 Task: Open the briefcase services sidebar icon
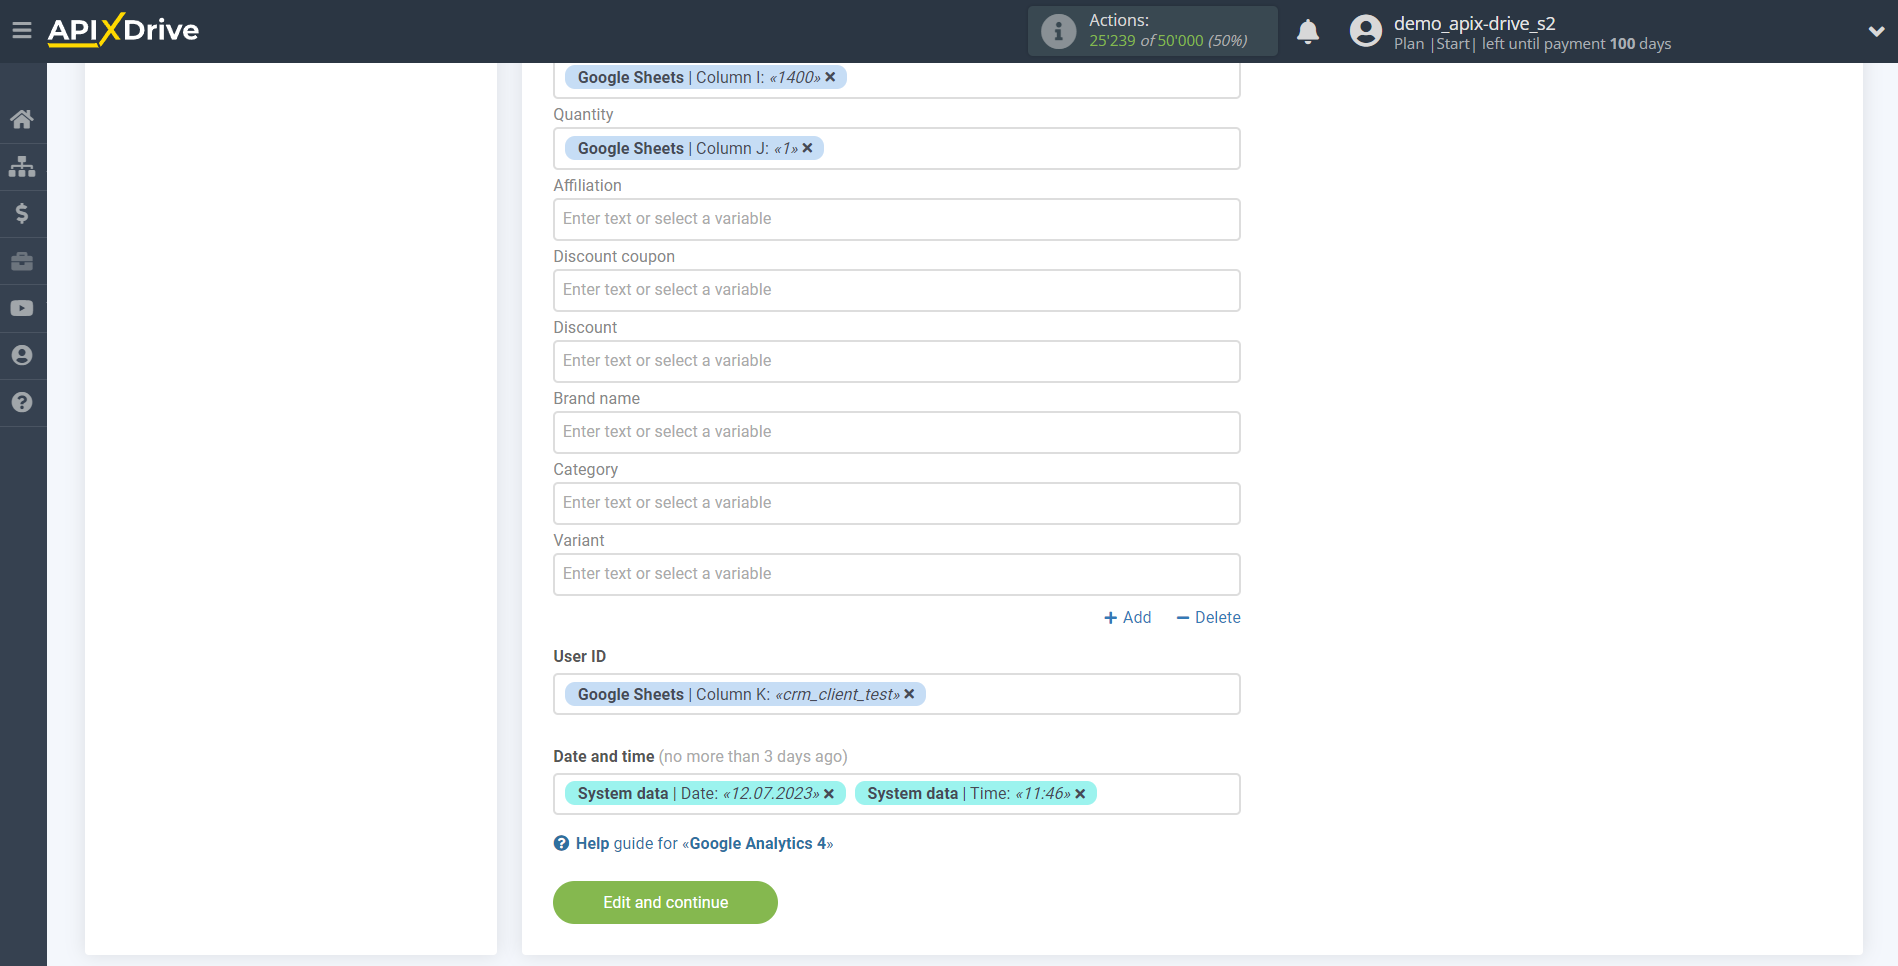(x=22, y=260)
